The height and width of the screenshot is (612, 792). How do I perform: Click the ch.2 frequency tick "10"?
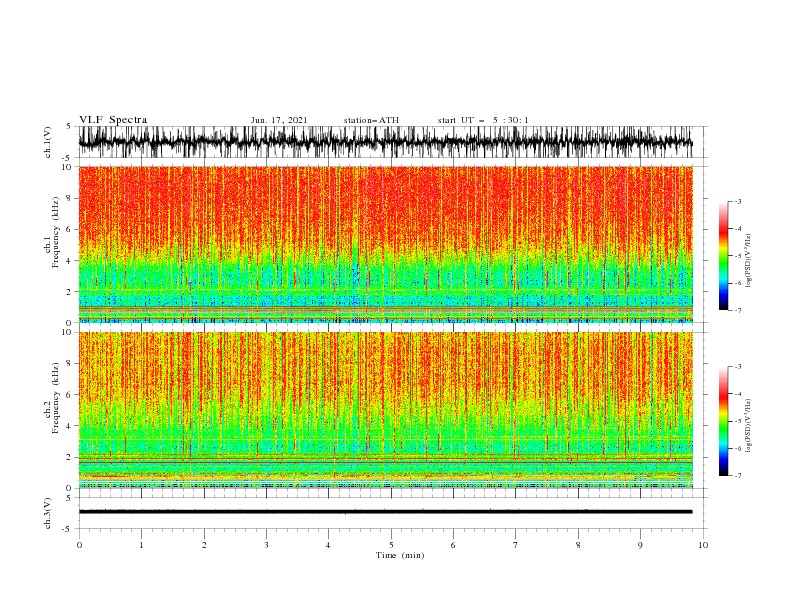pos(68,332)
